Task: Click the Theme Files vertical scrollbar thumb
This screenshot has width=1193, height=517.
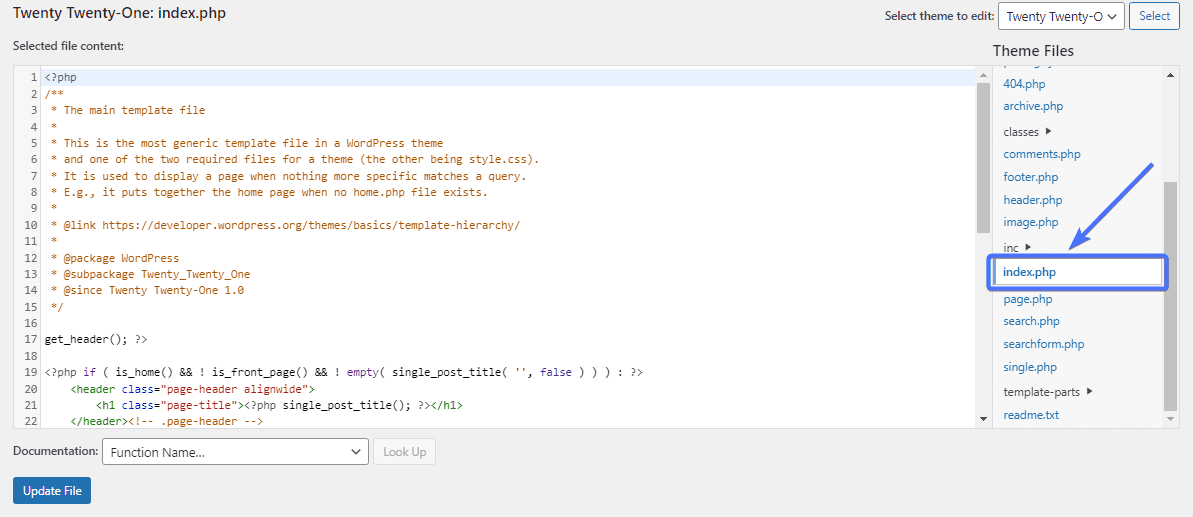Action: pyautogui.click(x=1171, y=297)
